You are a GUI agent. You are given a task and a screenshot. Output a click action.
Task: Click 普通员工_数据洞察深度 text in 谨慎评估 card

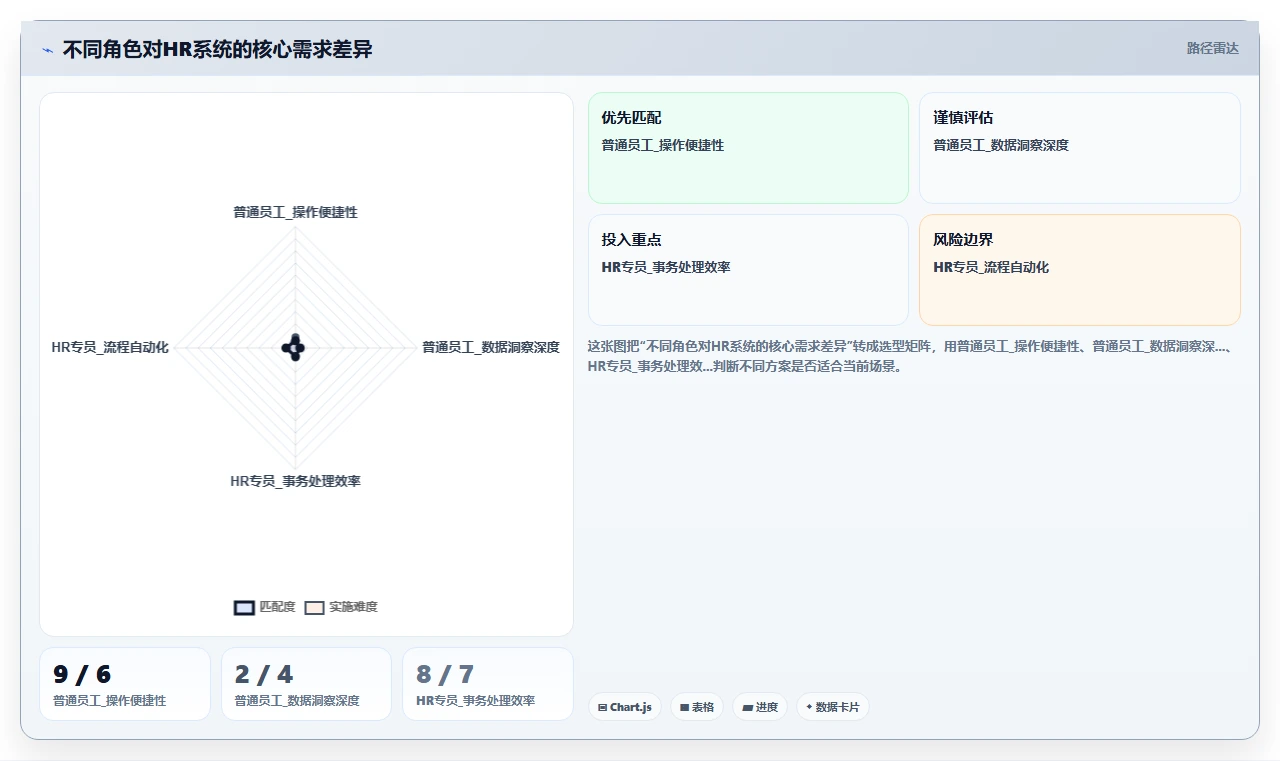point(1001,145)
